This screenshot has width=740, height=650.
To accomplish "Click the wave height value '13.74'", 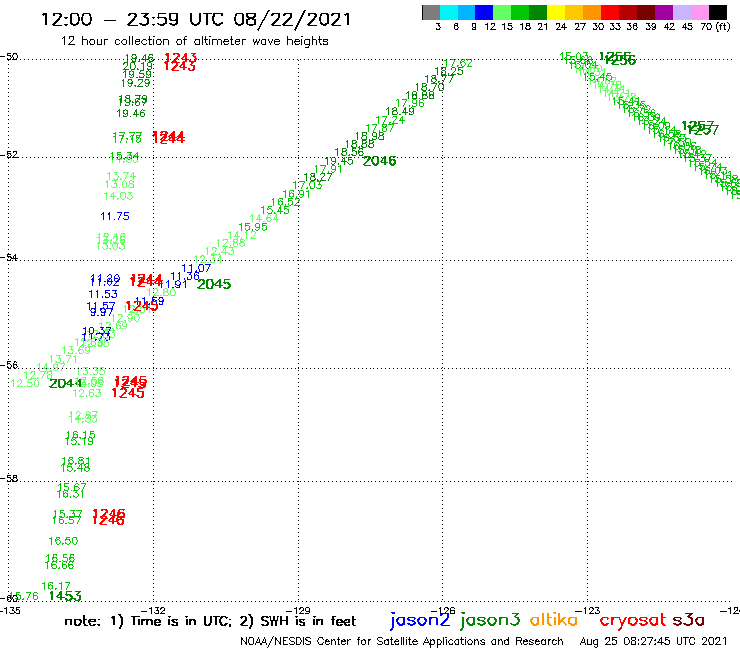I will pos(121,176).
